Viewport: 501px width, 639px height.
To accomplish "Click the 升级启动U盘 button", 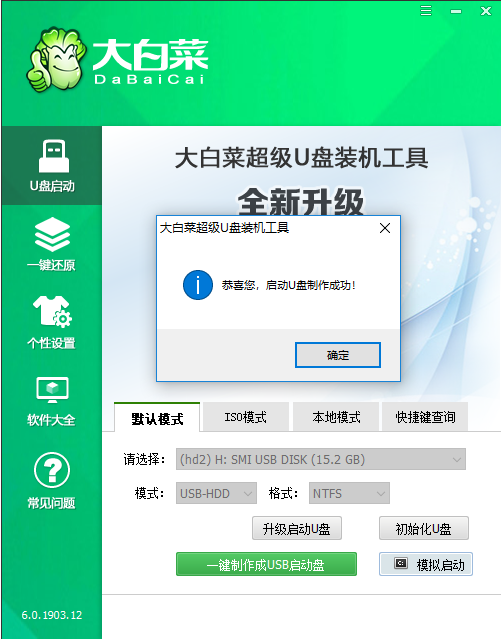I will coord(297,529).
